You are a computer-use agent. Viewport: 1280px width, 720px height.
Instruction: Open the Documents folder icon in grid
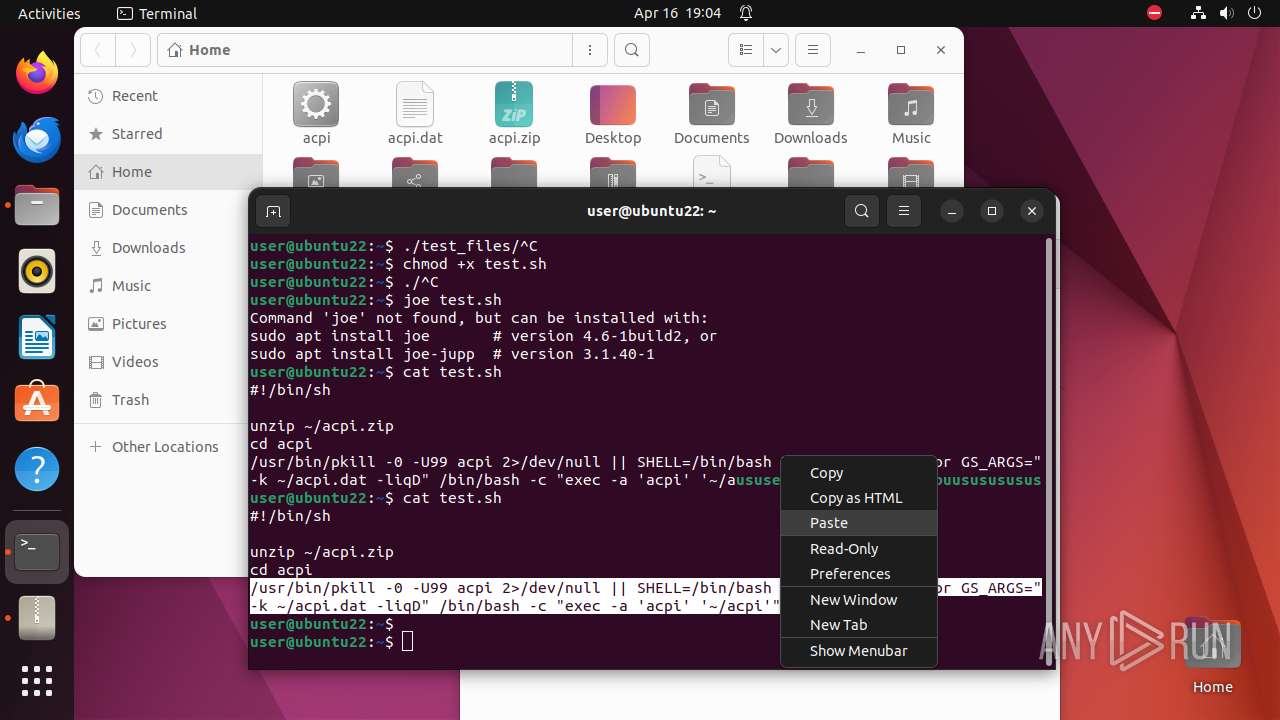pyautogui.click(x=712, y=114)
